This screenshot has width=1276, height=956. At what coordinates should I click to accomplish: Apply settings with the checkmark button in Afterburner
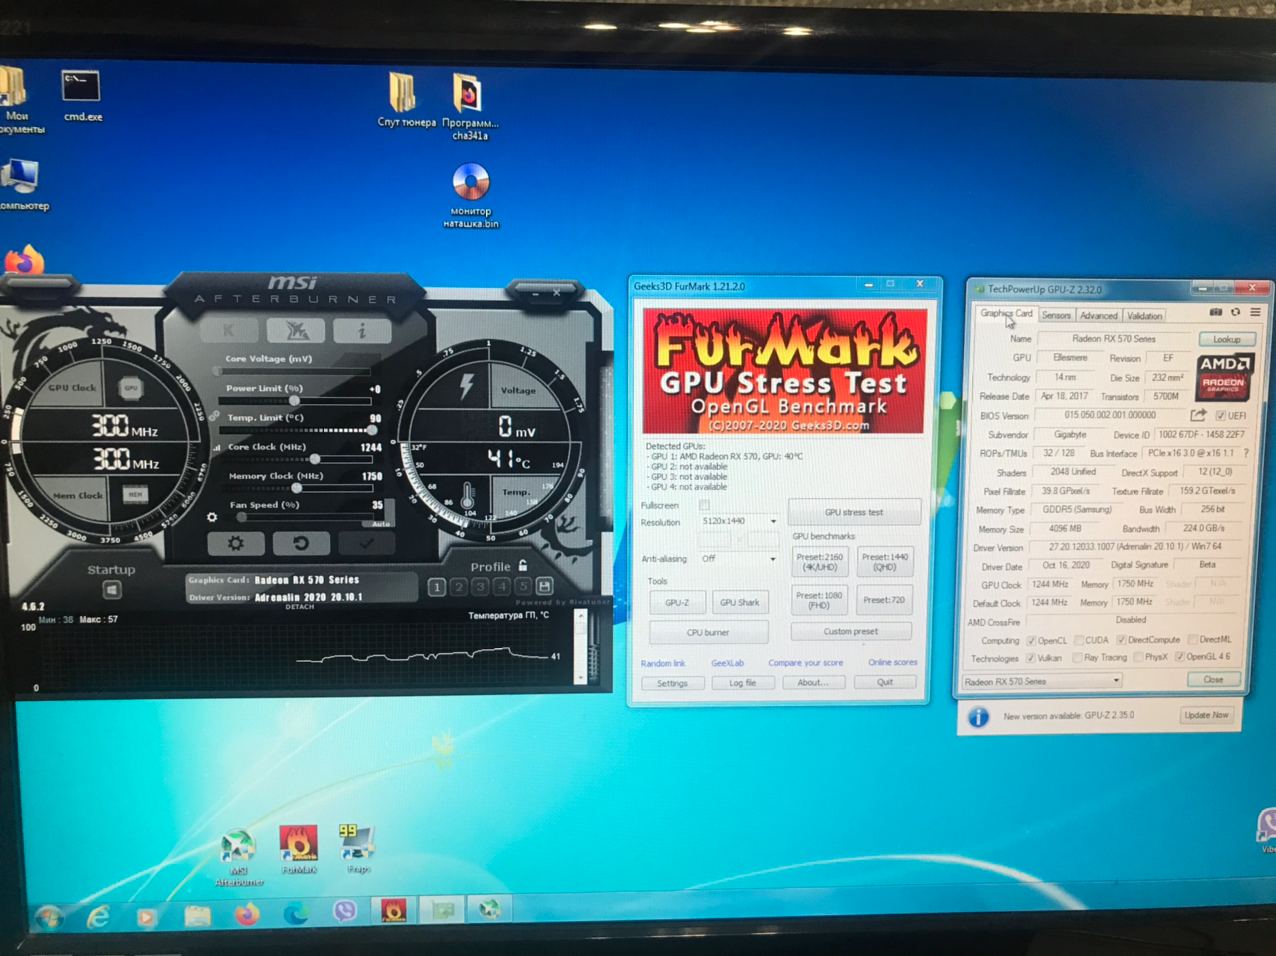(366, 543)
